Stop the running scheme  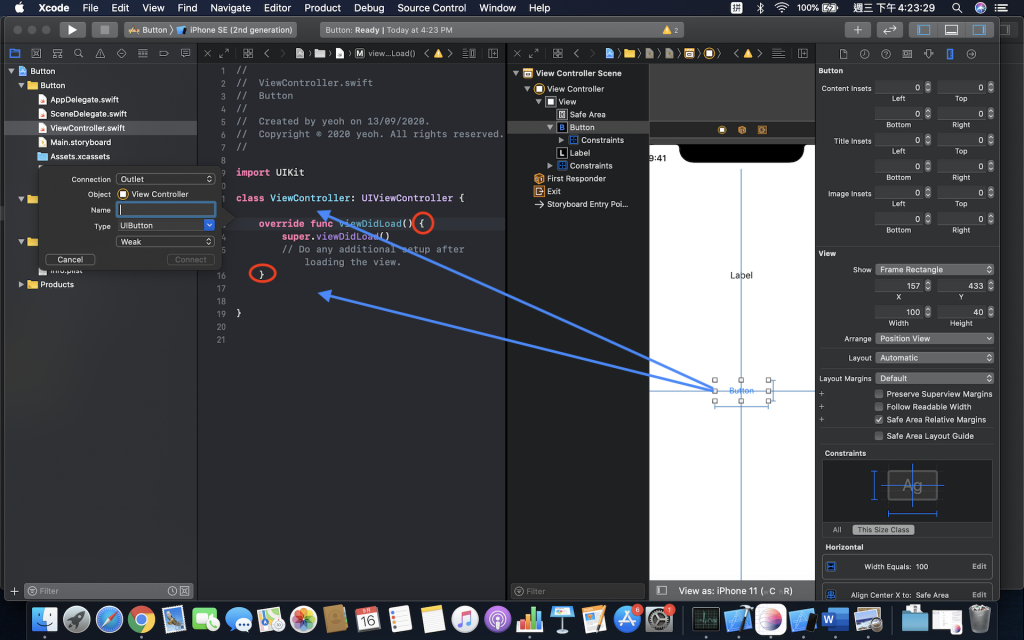104,29
